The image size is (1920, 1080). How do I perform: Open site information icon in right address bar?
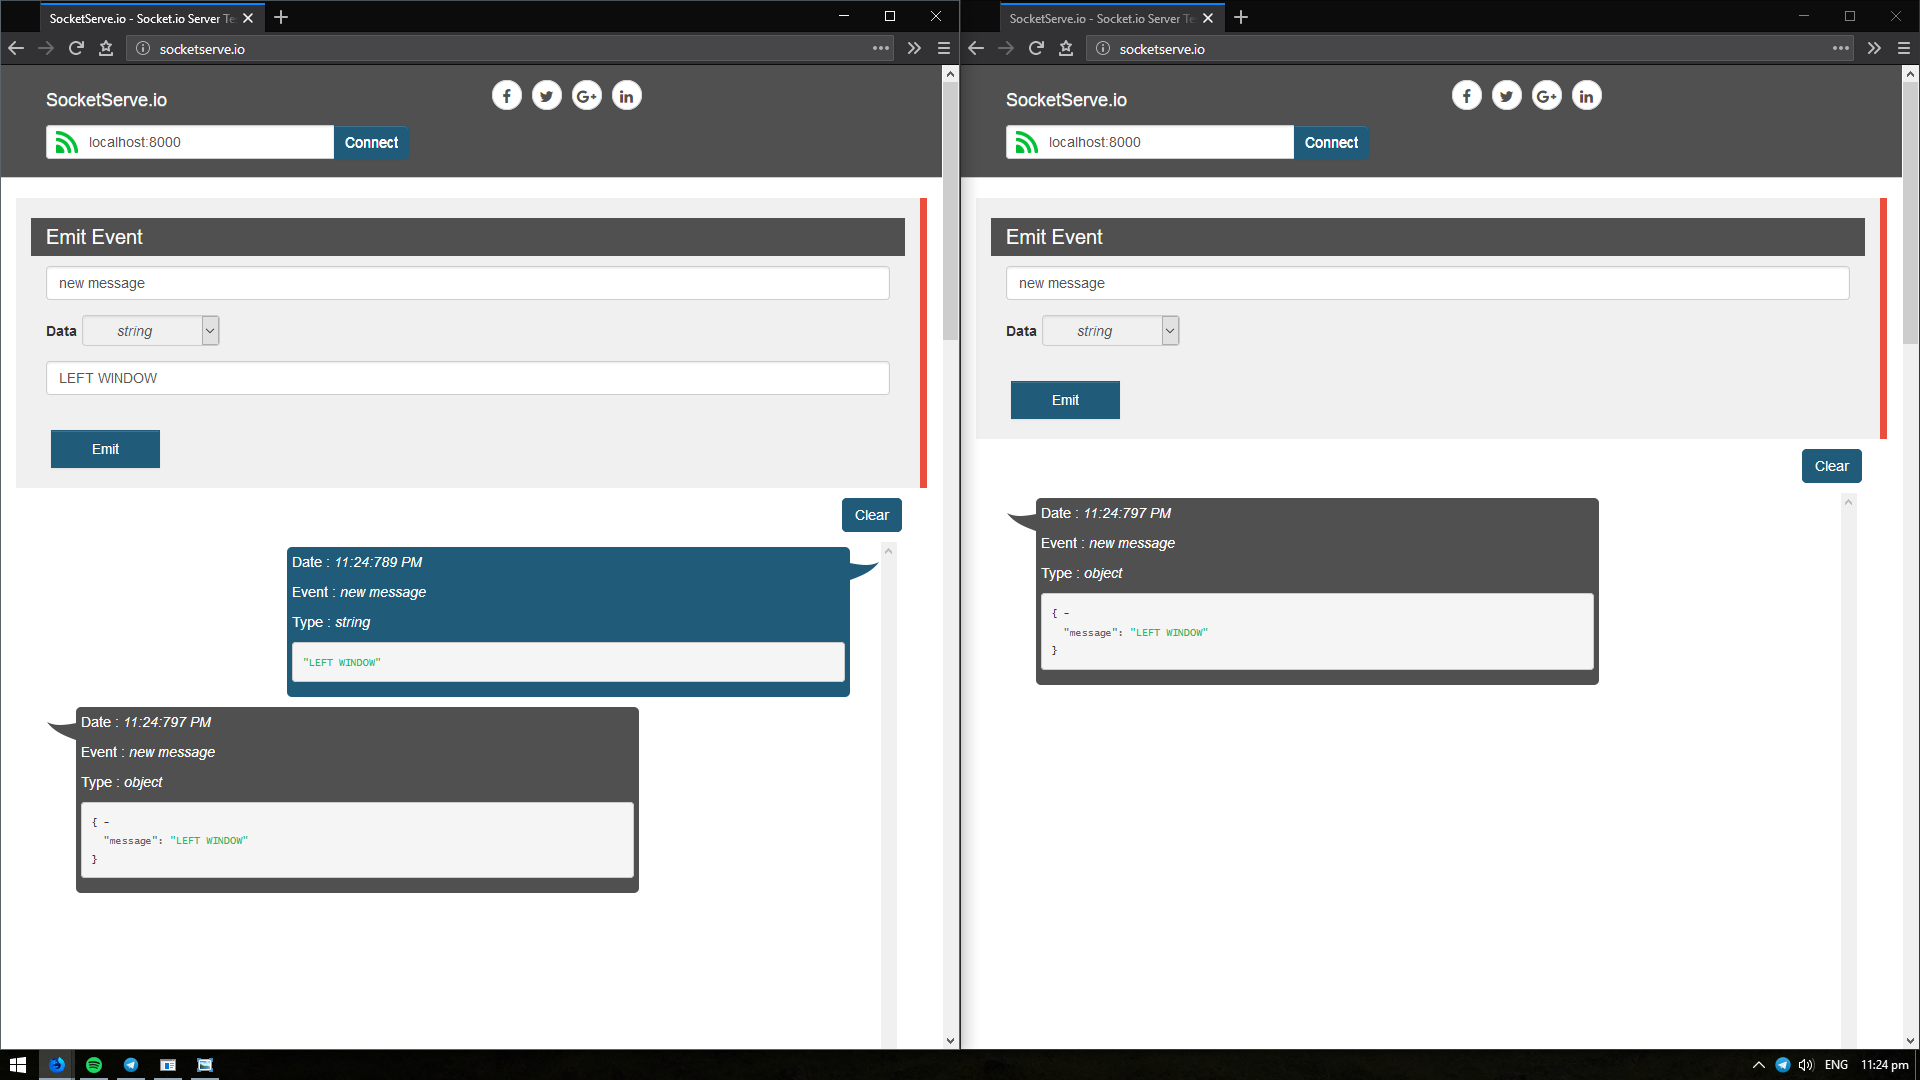pyautogui.click(x=1103, y=48)
